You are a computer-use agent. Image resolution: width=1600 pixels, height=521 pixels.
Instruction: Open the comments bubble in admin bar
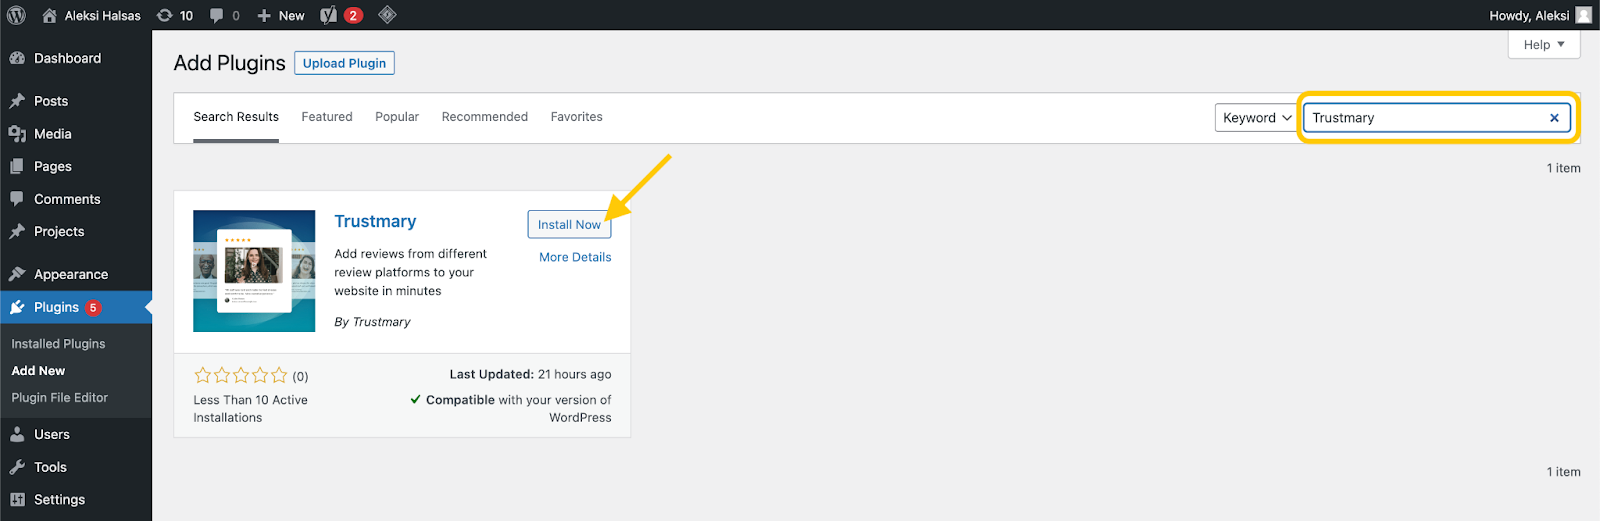(x=225, y=15)
